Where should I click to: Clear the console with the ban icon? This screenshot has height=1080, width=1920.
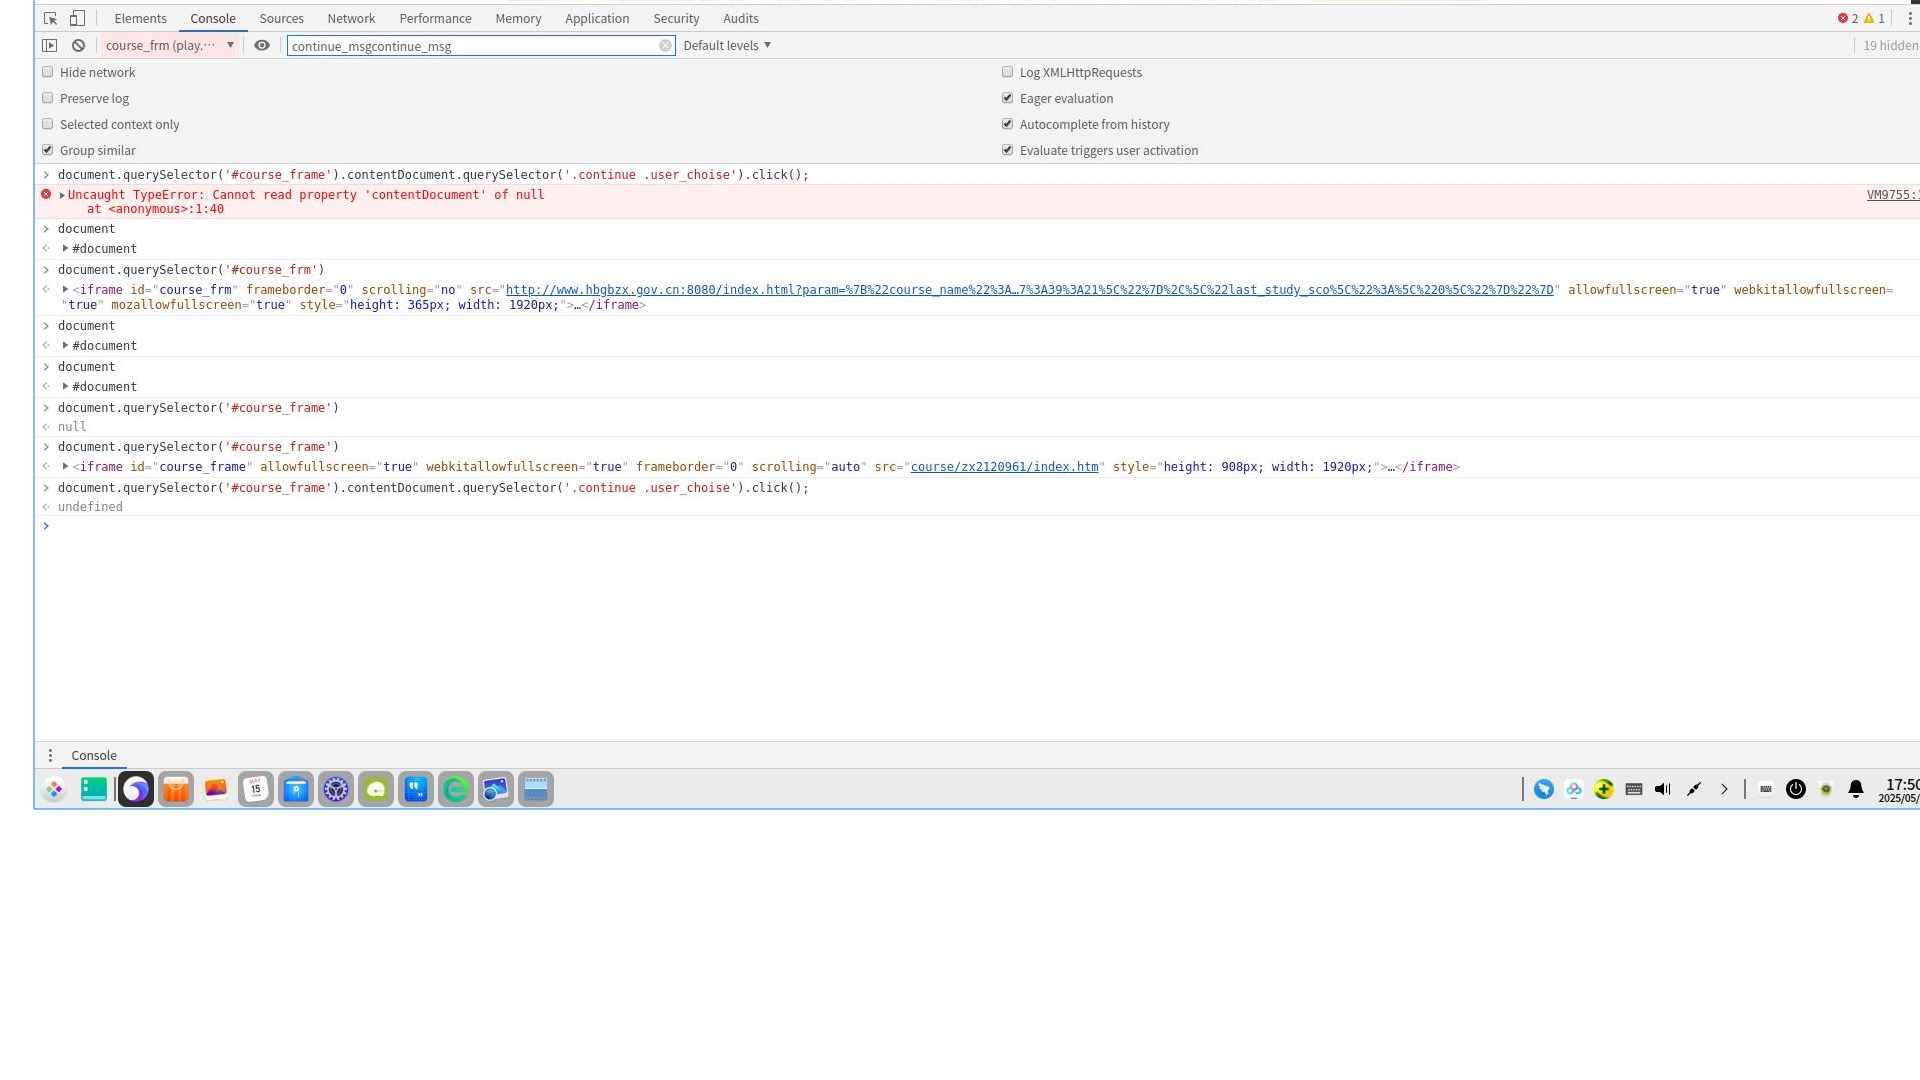point(78,45)
